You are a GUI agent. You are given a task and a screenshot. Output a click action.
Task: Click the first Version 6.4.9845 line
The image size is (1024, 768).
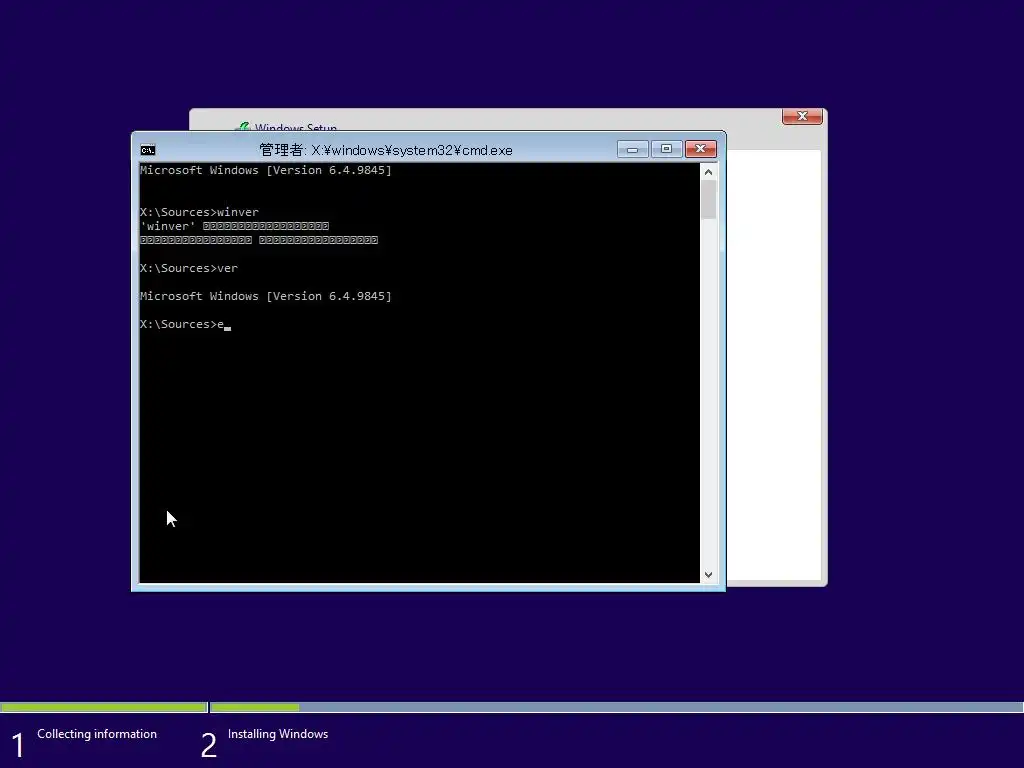tap(266, 170)
